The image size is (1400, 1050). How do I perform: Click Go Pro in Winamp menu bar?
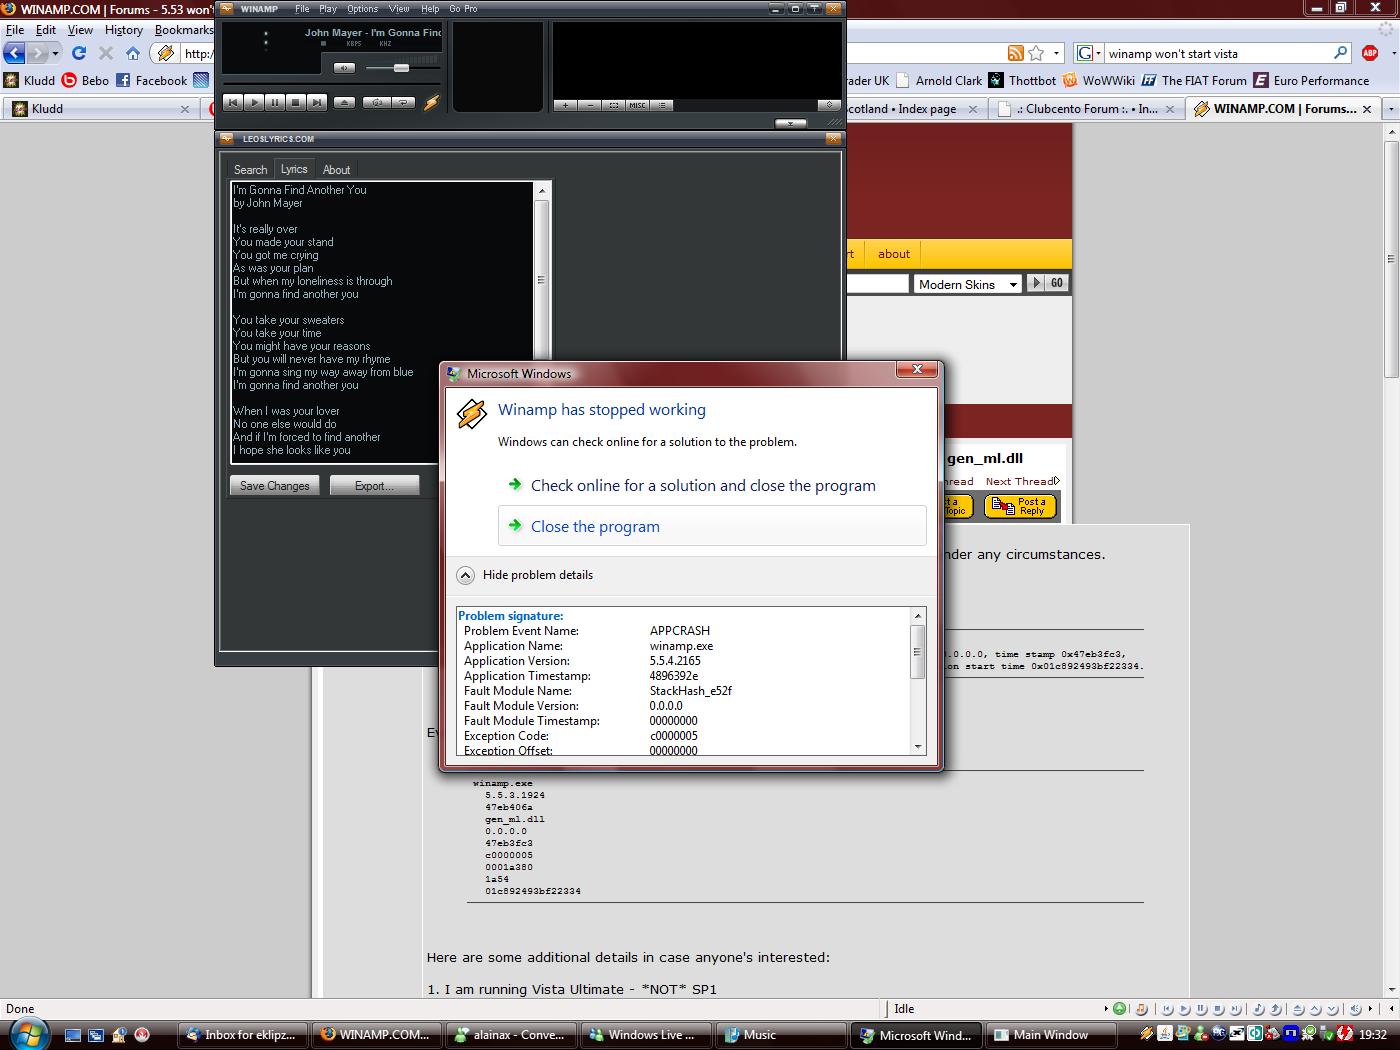tap(463, 9)
